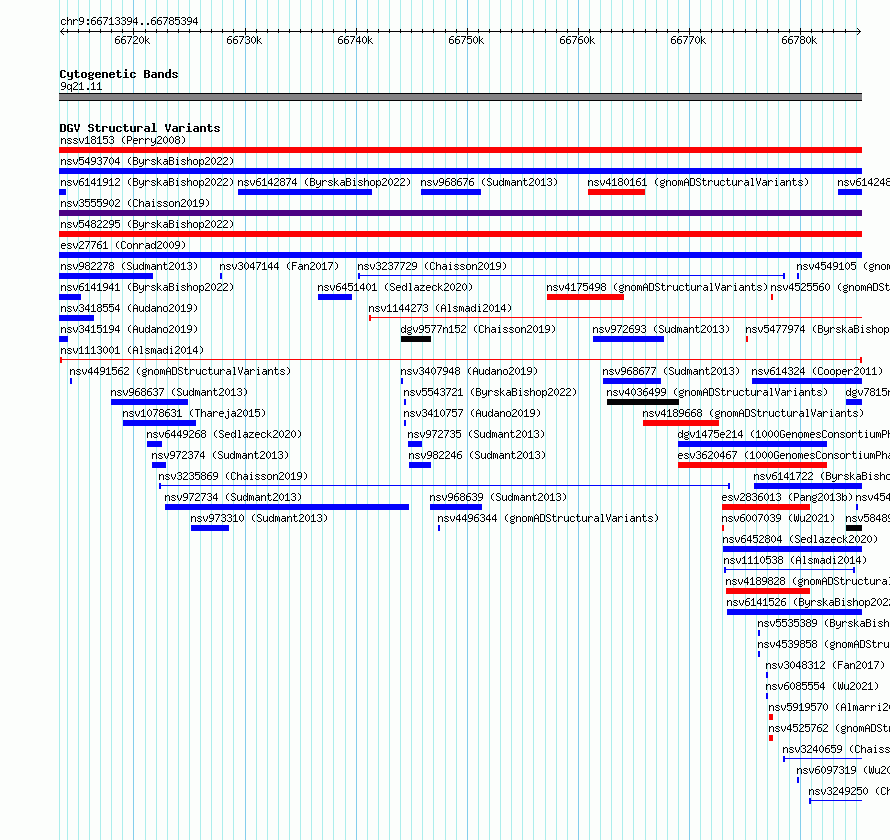Click the blue bar under nsv6142874

[305, 192]
